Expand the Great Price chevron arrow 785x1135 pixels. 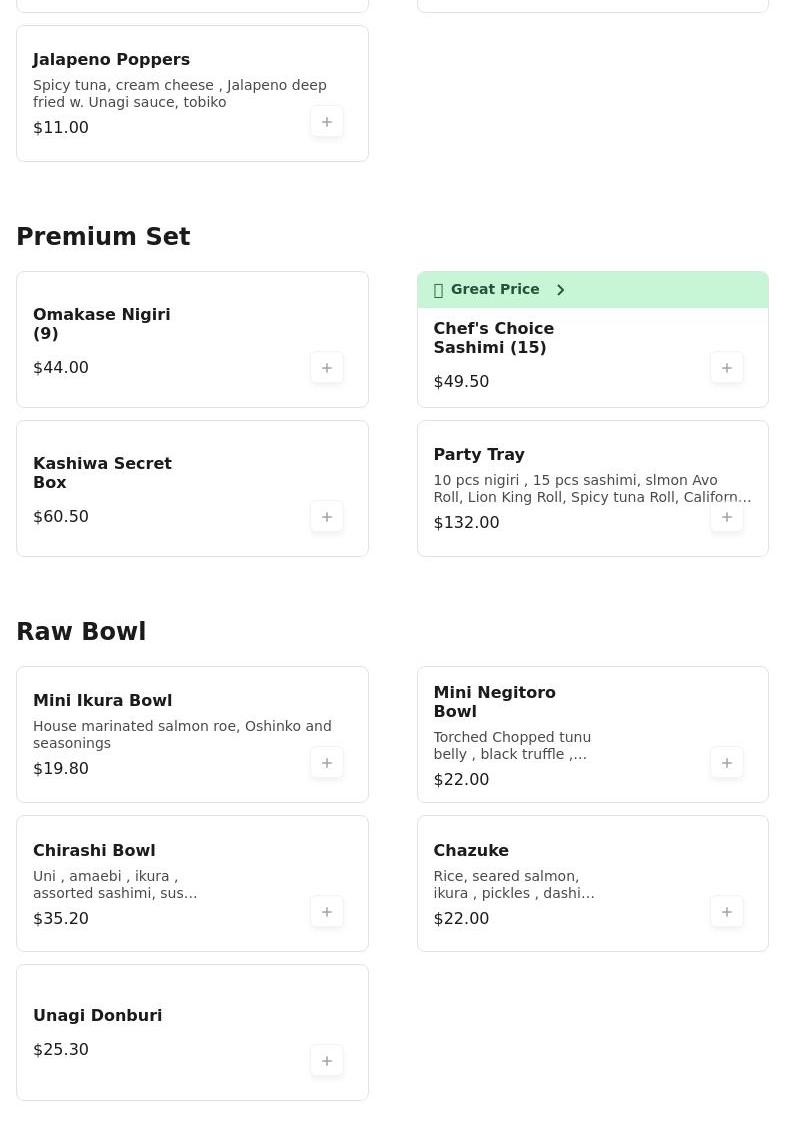[x=561, y=290]
